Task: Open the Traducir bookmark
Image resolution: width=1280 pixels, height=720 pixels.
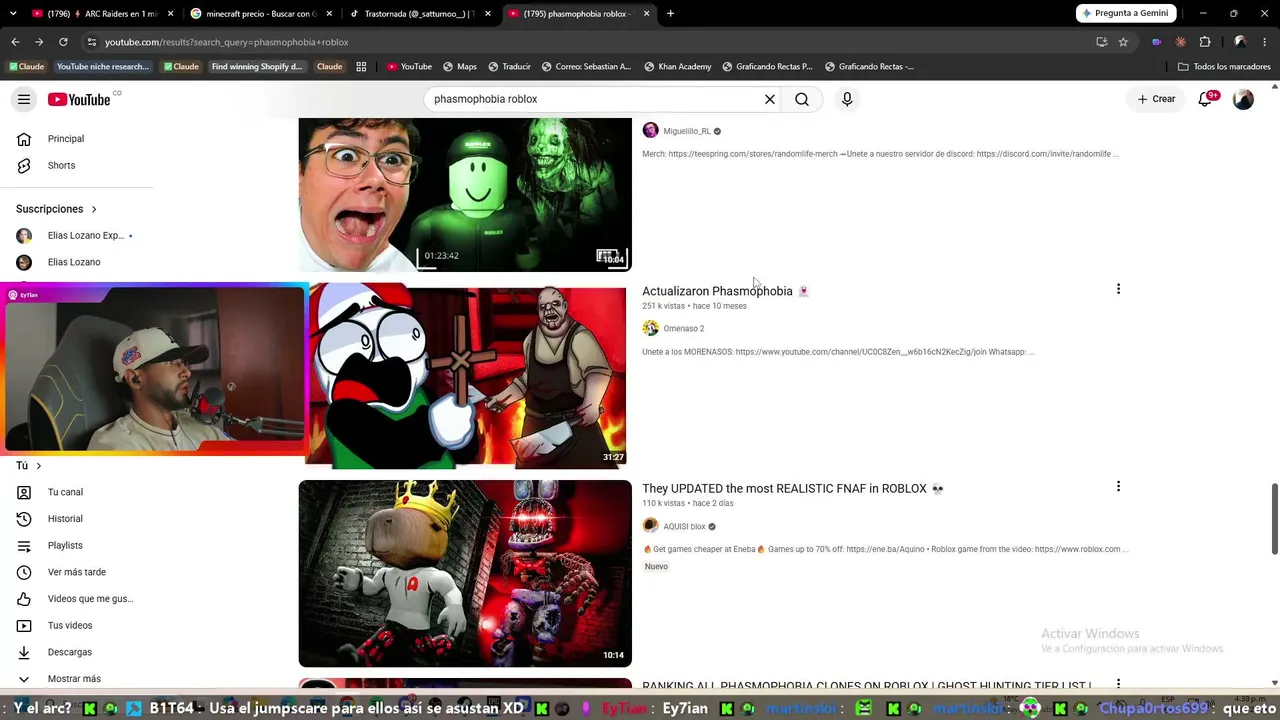Action: 509,67
